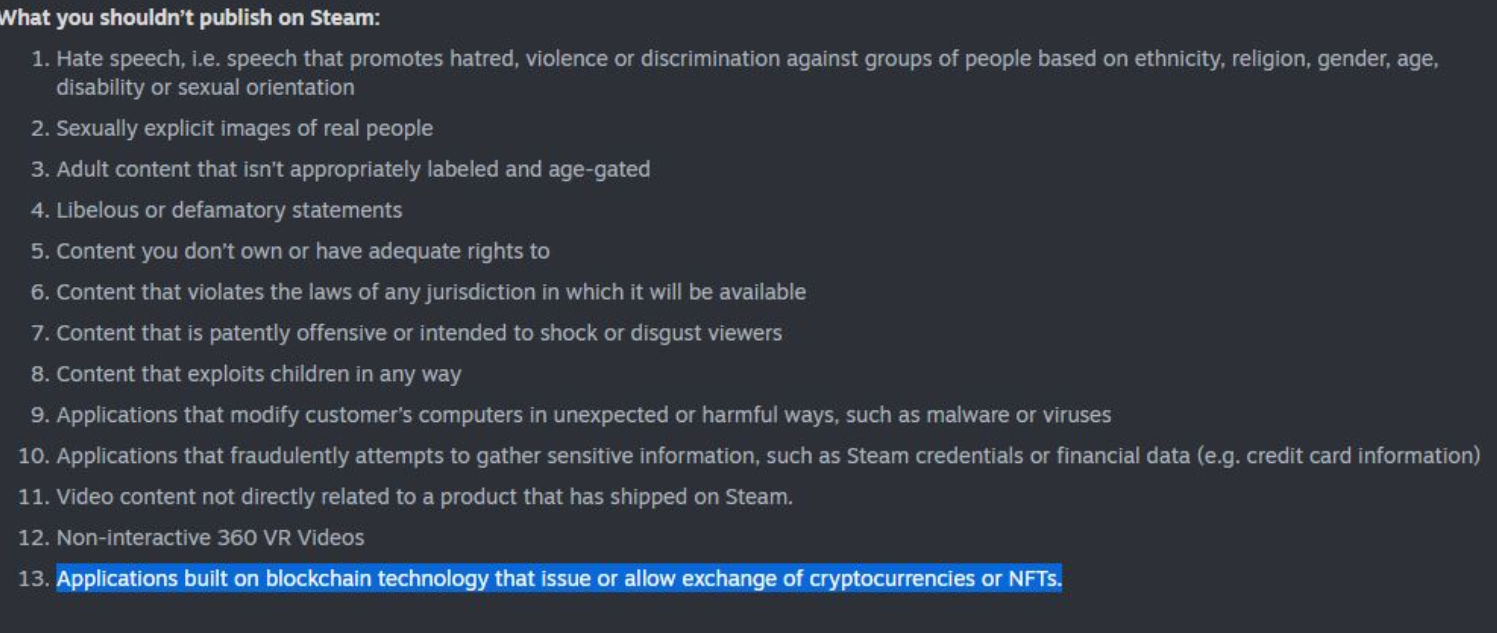Click the word 'cryptocurrencies' in rule 13
Image resolution: width=1497 pixels, height=633 pixels.
[x=905, y=579]
